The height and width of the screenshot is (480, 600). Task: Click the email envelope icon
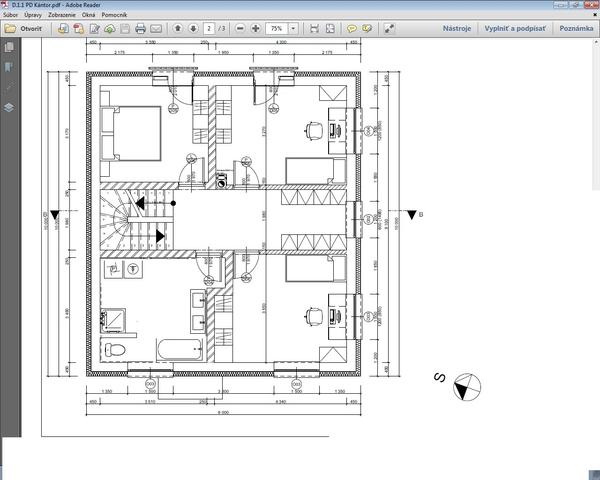156,29
